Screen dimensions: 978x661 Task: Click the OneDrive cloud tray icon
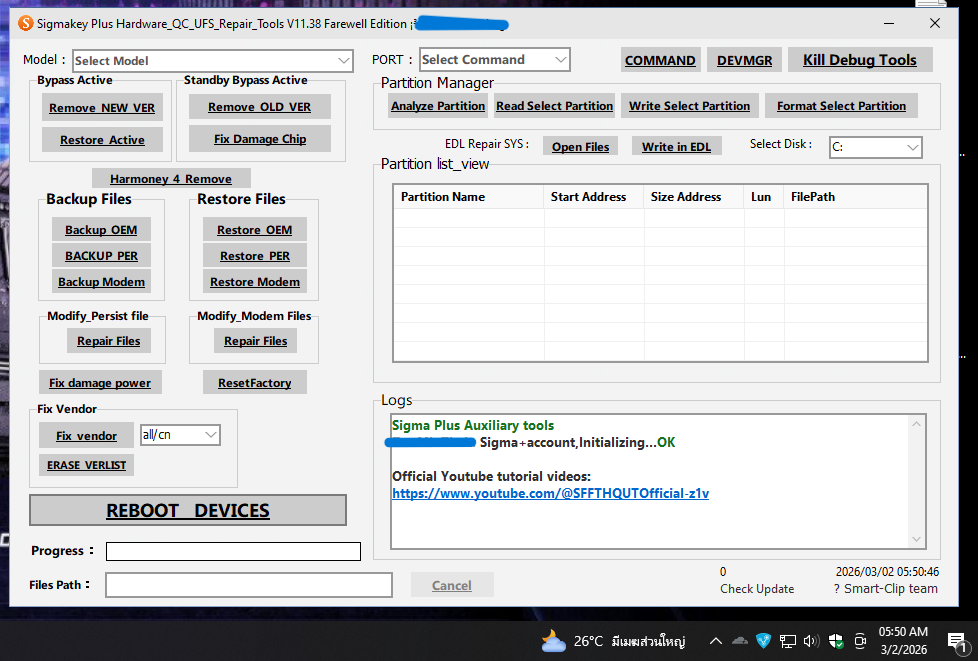tap(740, 641)
